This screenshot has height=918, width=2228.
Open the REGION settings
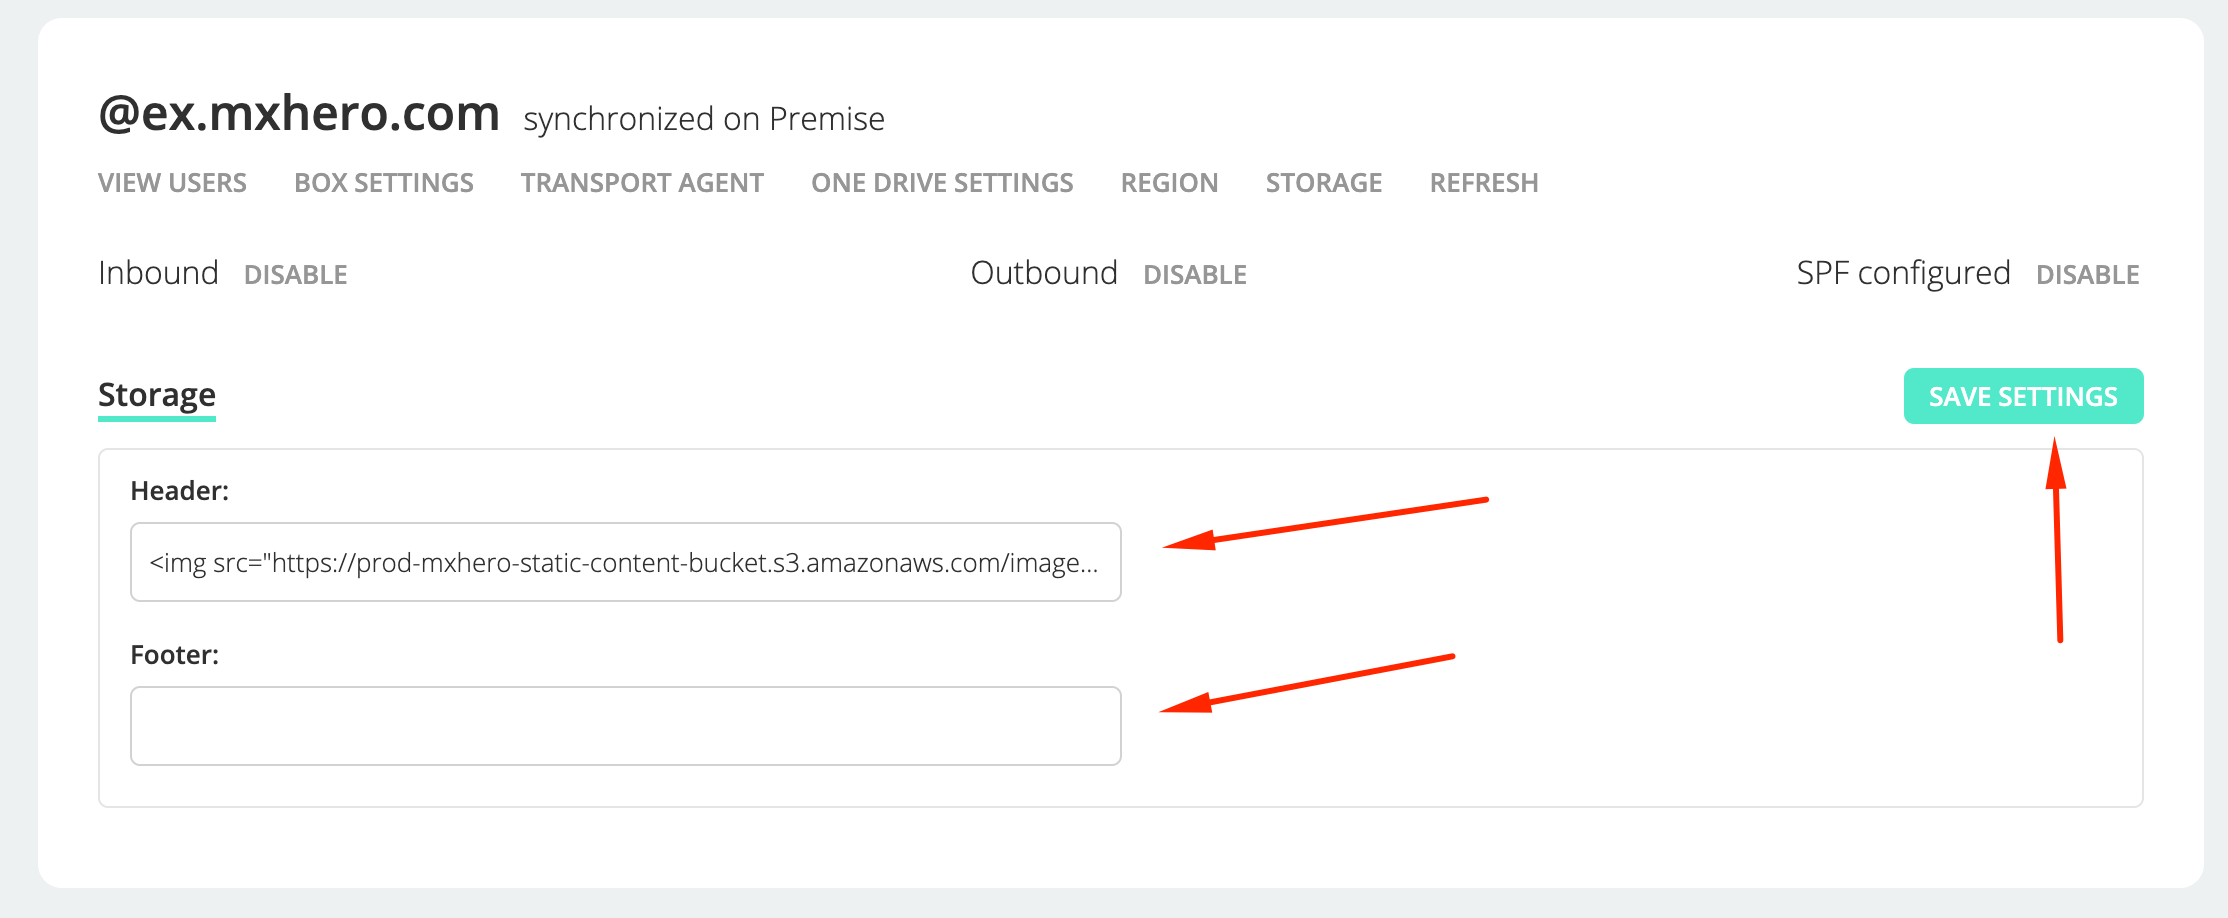pyautogui.click(x=1169, y=183)
